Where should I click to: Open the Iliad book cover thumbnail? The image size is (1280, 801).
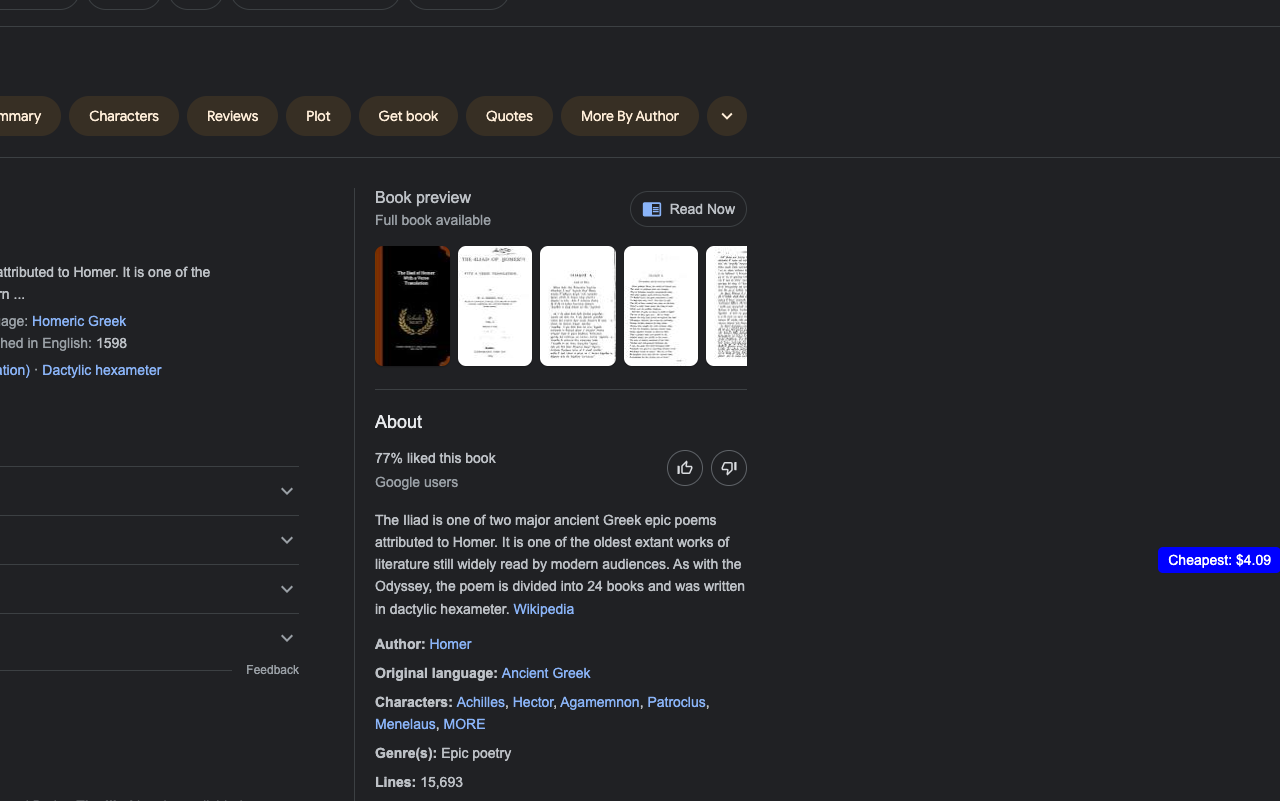413,306
